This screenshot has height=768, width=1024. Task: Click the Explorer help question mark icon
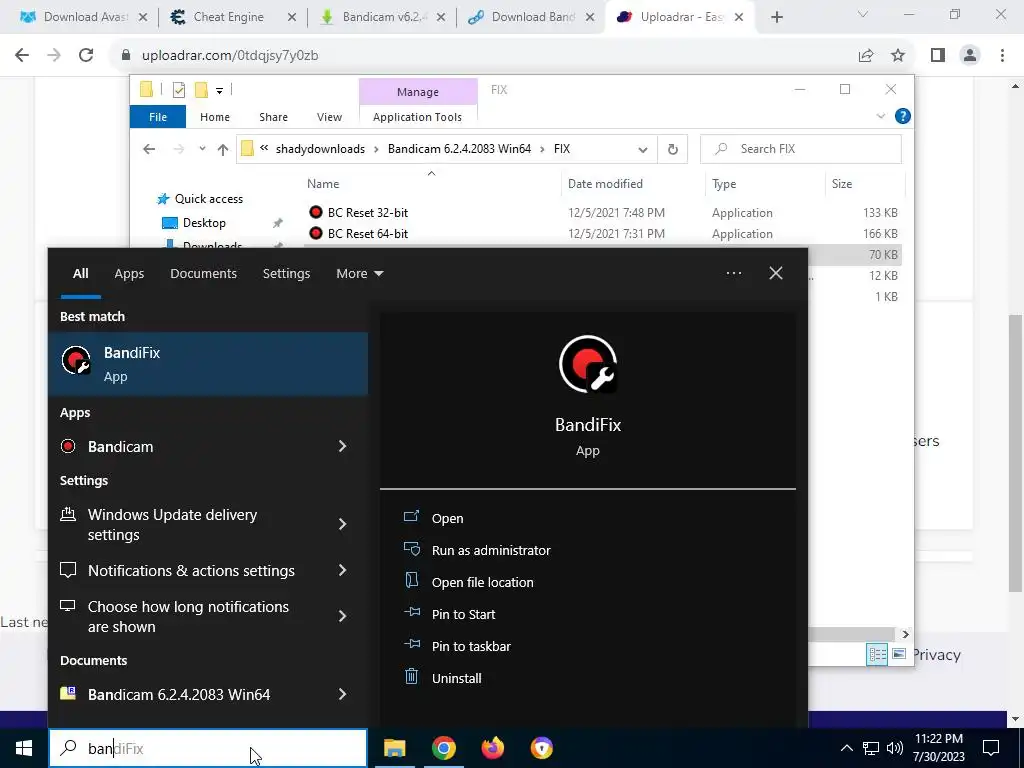903,116
